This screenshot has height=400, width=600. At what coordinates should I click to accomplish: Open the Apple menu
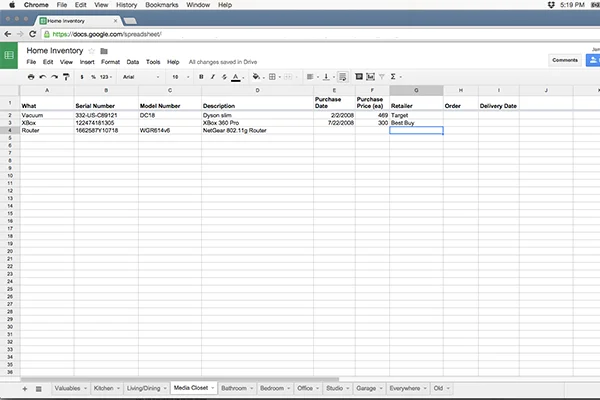click(12, 5)
